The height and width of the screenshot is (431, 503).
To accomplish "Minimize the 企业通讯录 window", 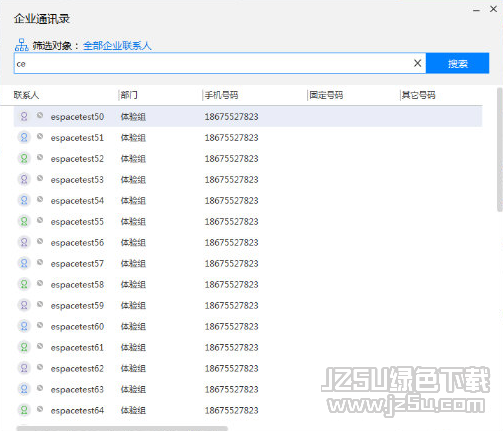I will [x=476, y=10].
